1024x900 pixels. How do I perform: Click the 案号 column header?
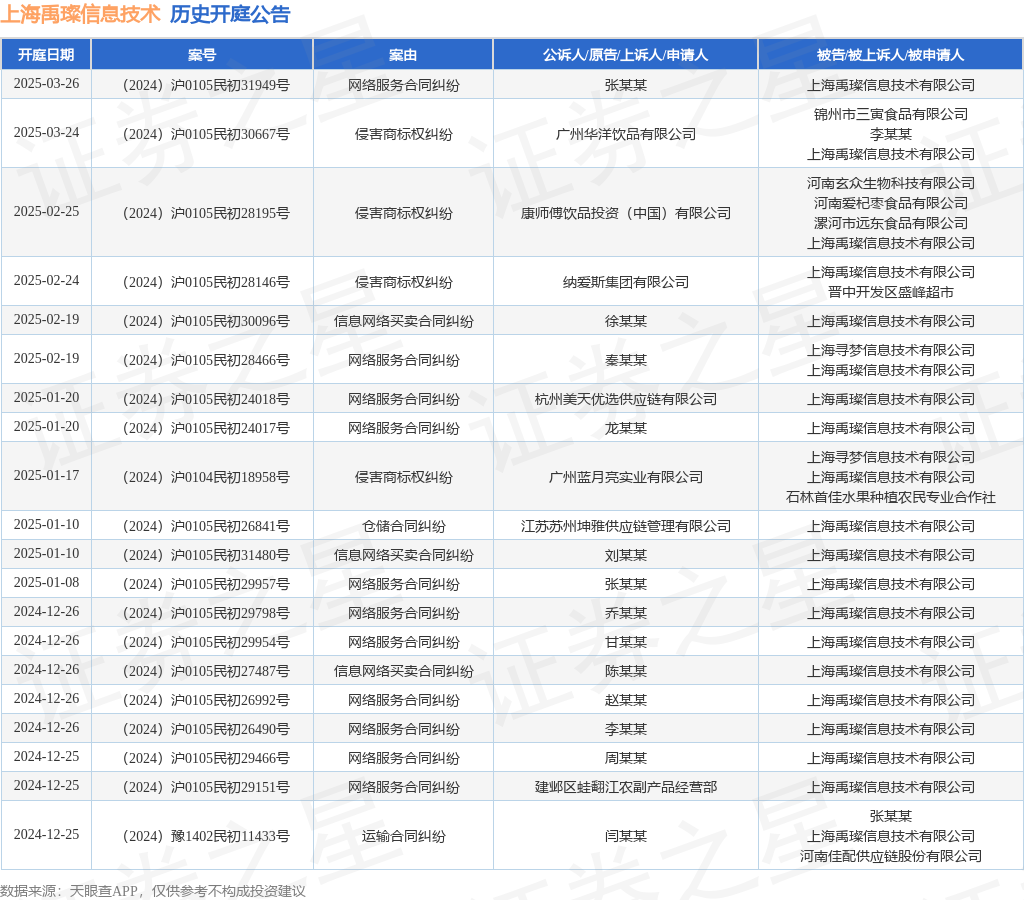coord(202,55)
